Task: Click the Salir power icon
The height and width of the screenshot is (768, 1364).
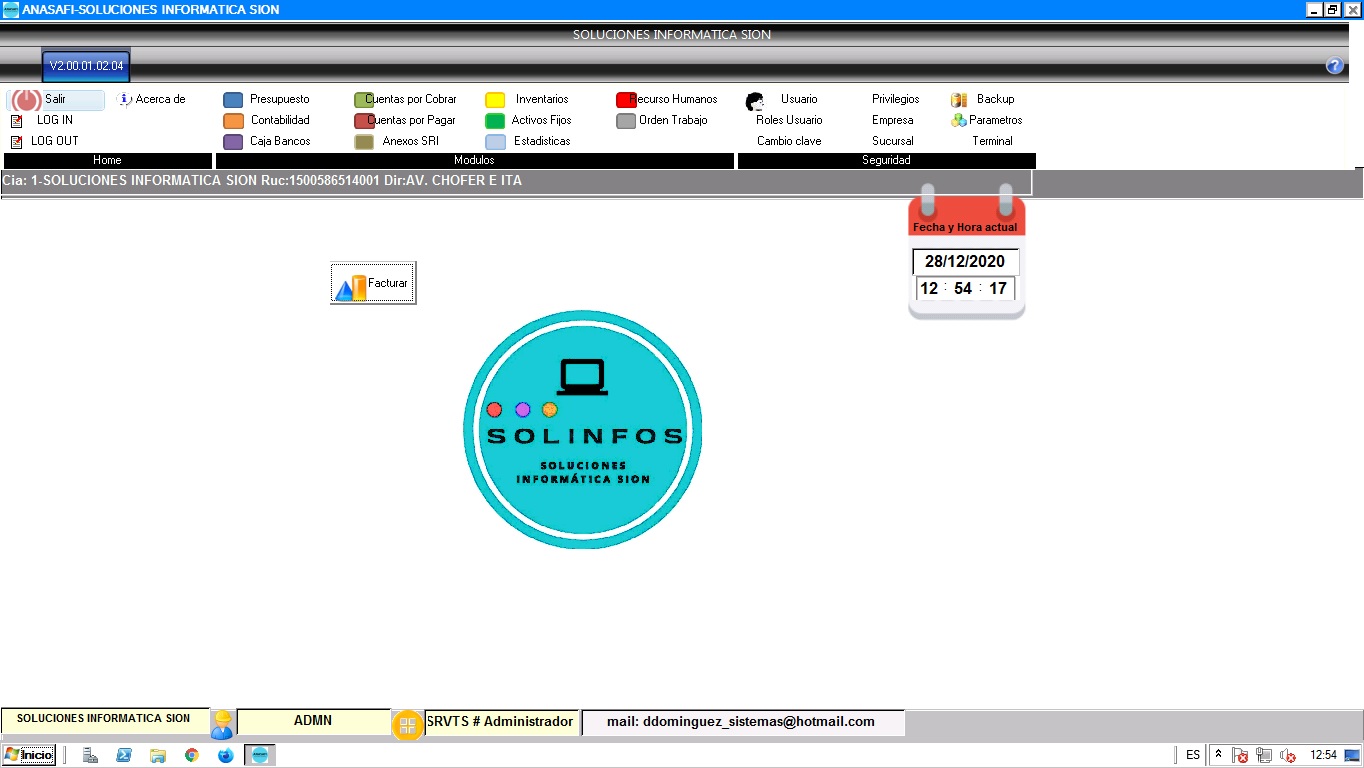Action: click(x=27, y=100)
